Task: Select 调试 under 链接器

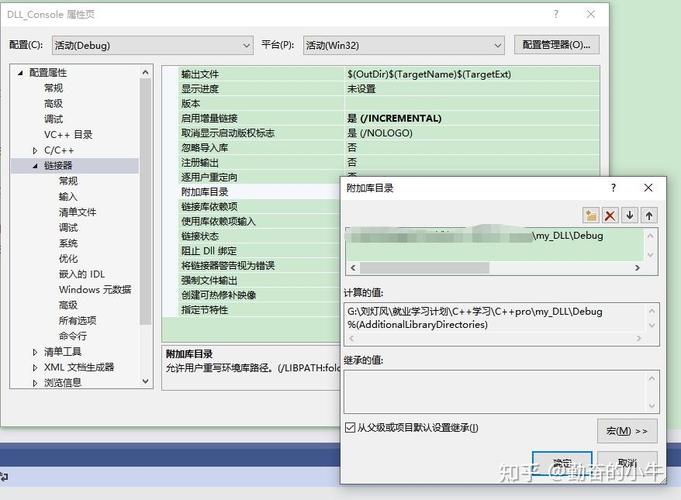Action: [68, 228]
